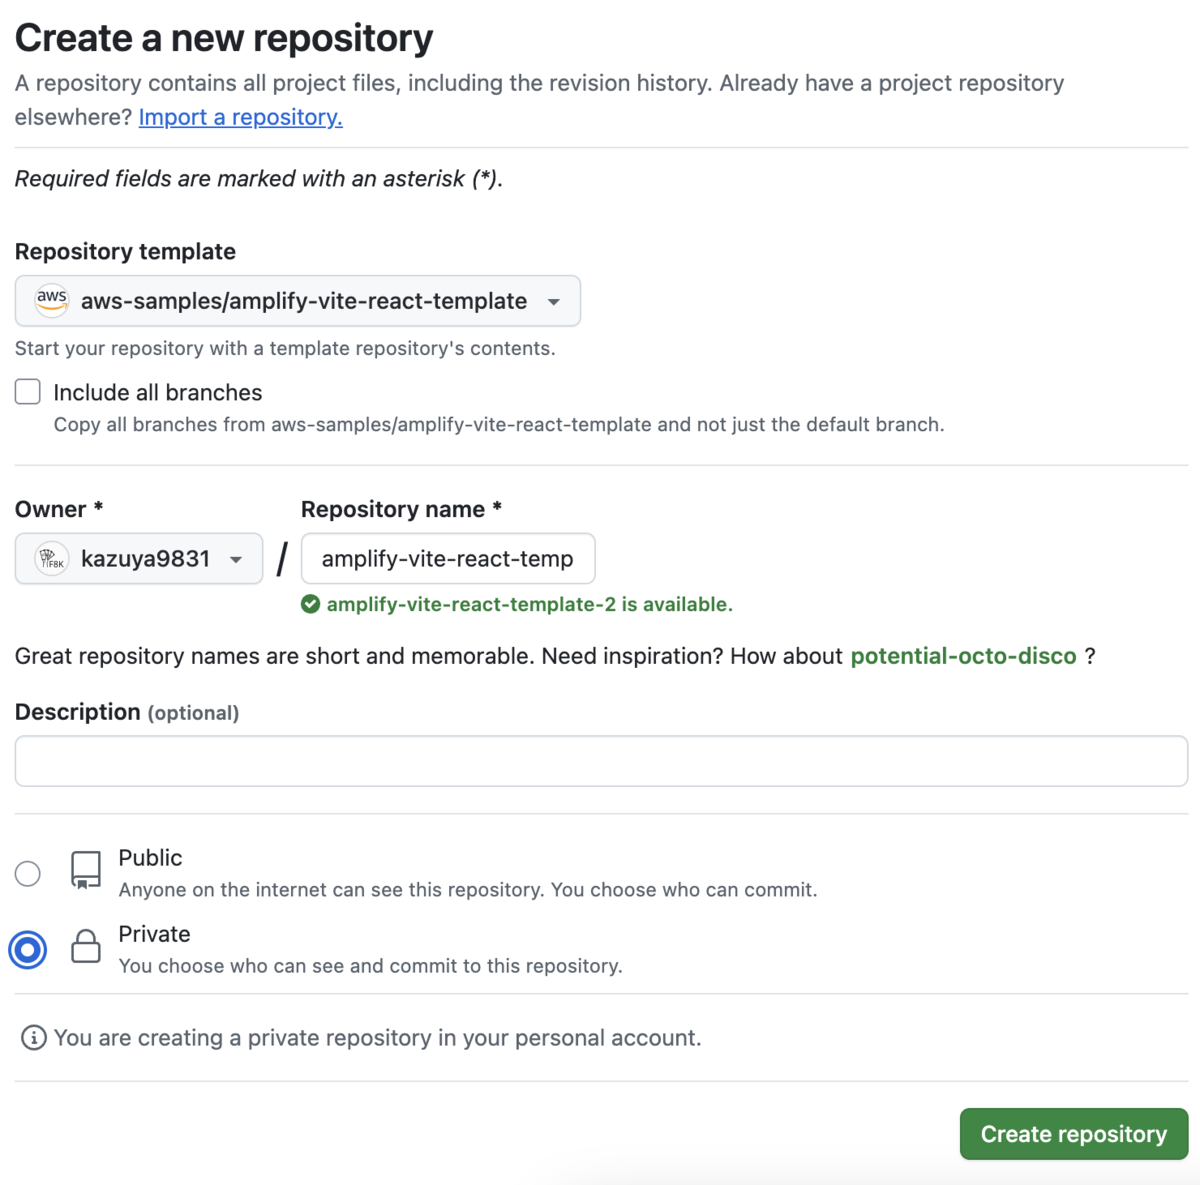Click the Repository name * label
The height and width of the screenshot is (1185, 1200).
401,509
